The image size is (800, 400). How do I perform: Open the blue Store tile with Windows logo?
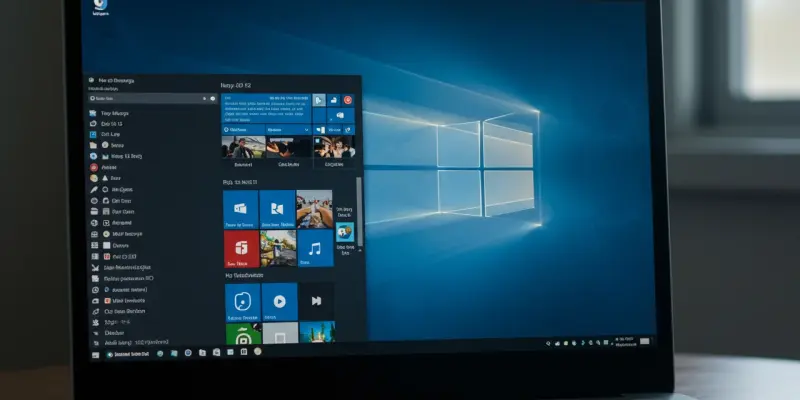click(241, 209)
